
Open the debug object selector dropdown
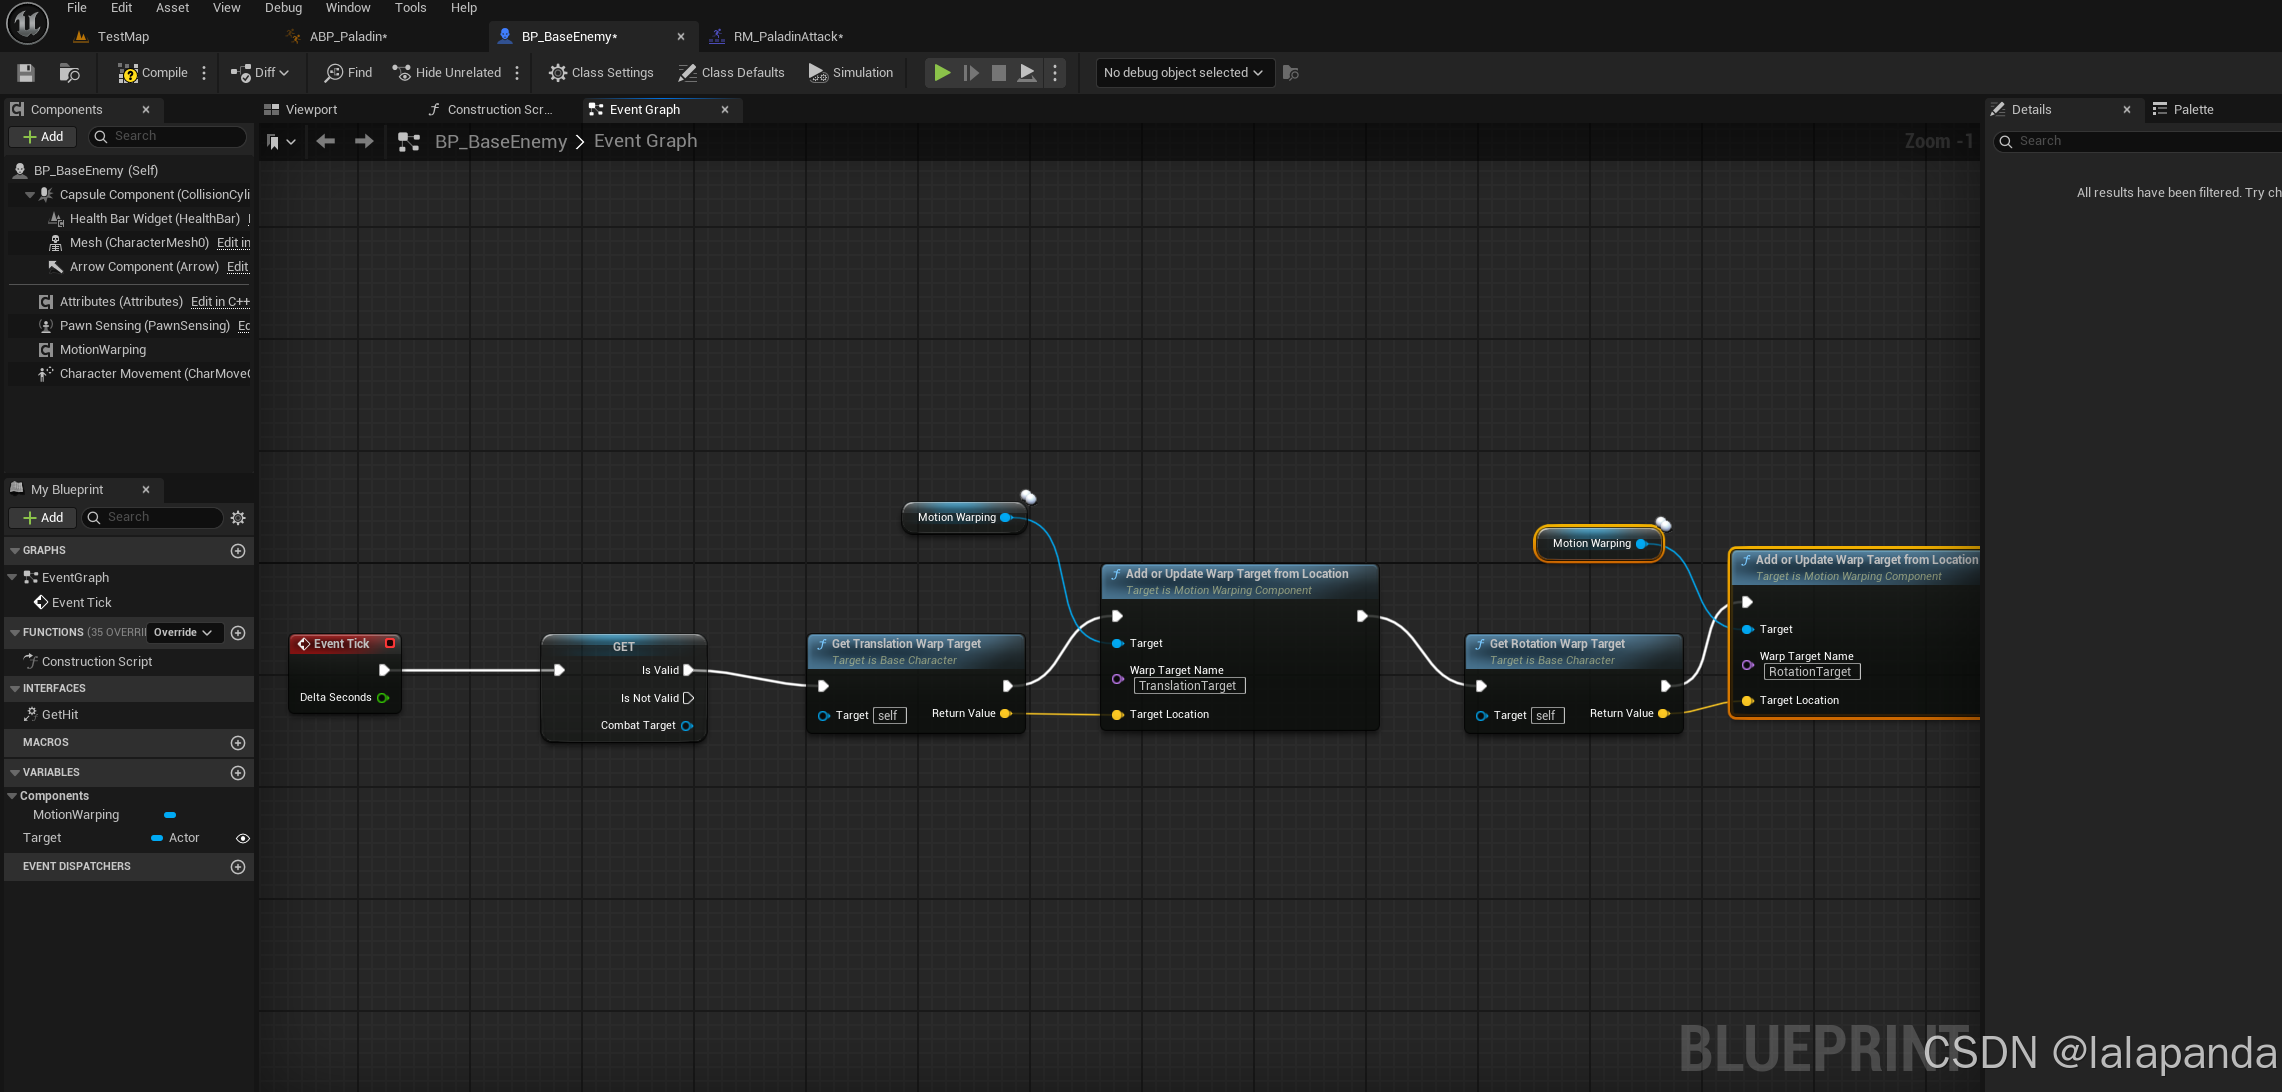click(x=1184, y=73)
